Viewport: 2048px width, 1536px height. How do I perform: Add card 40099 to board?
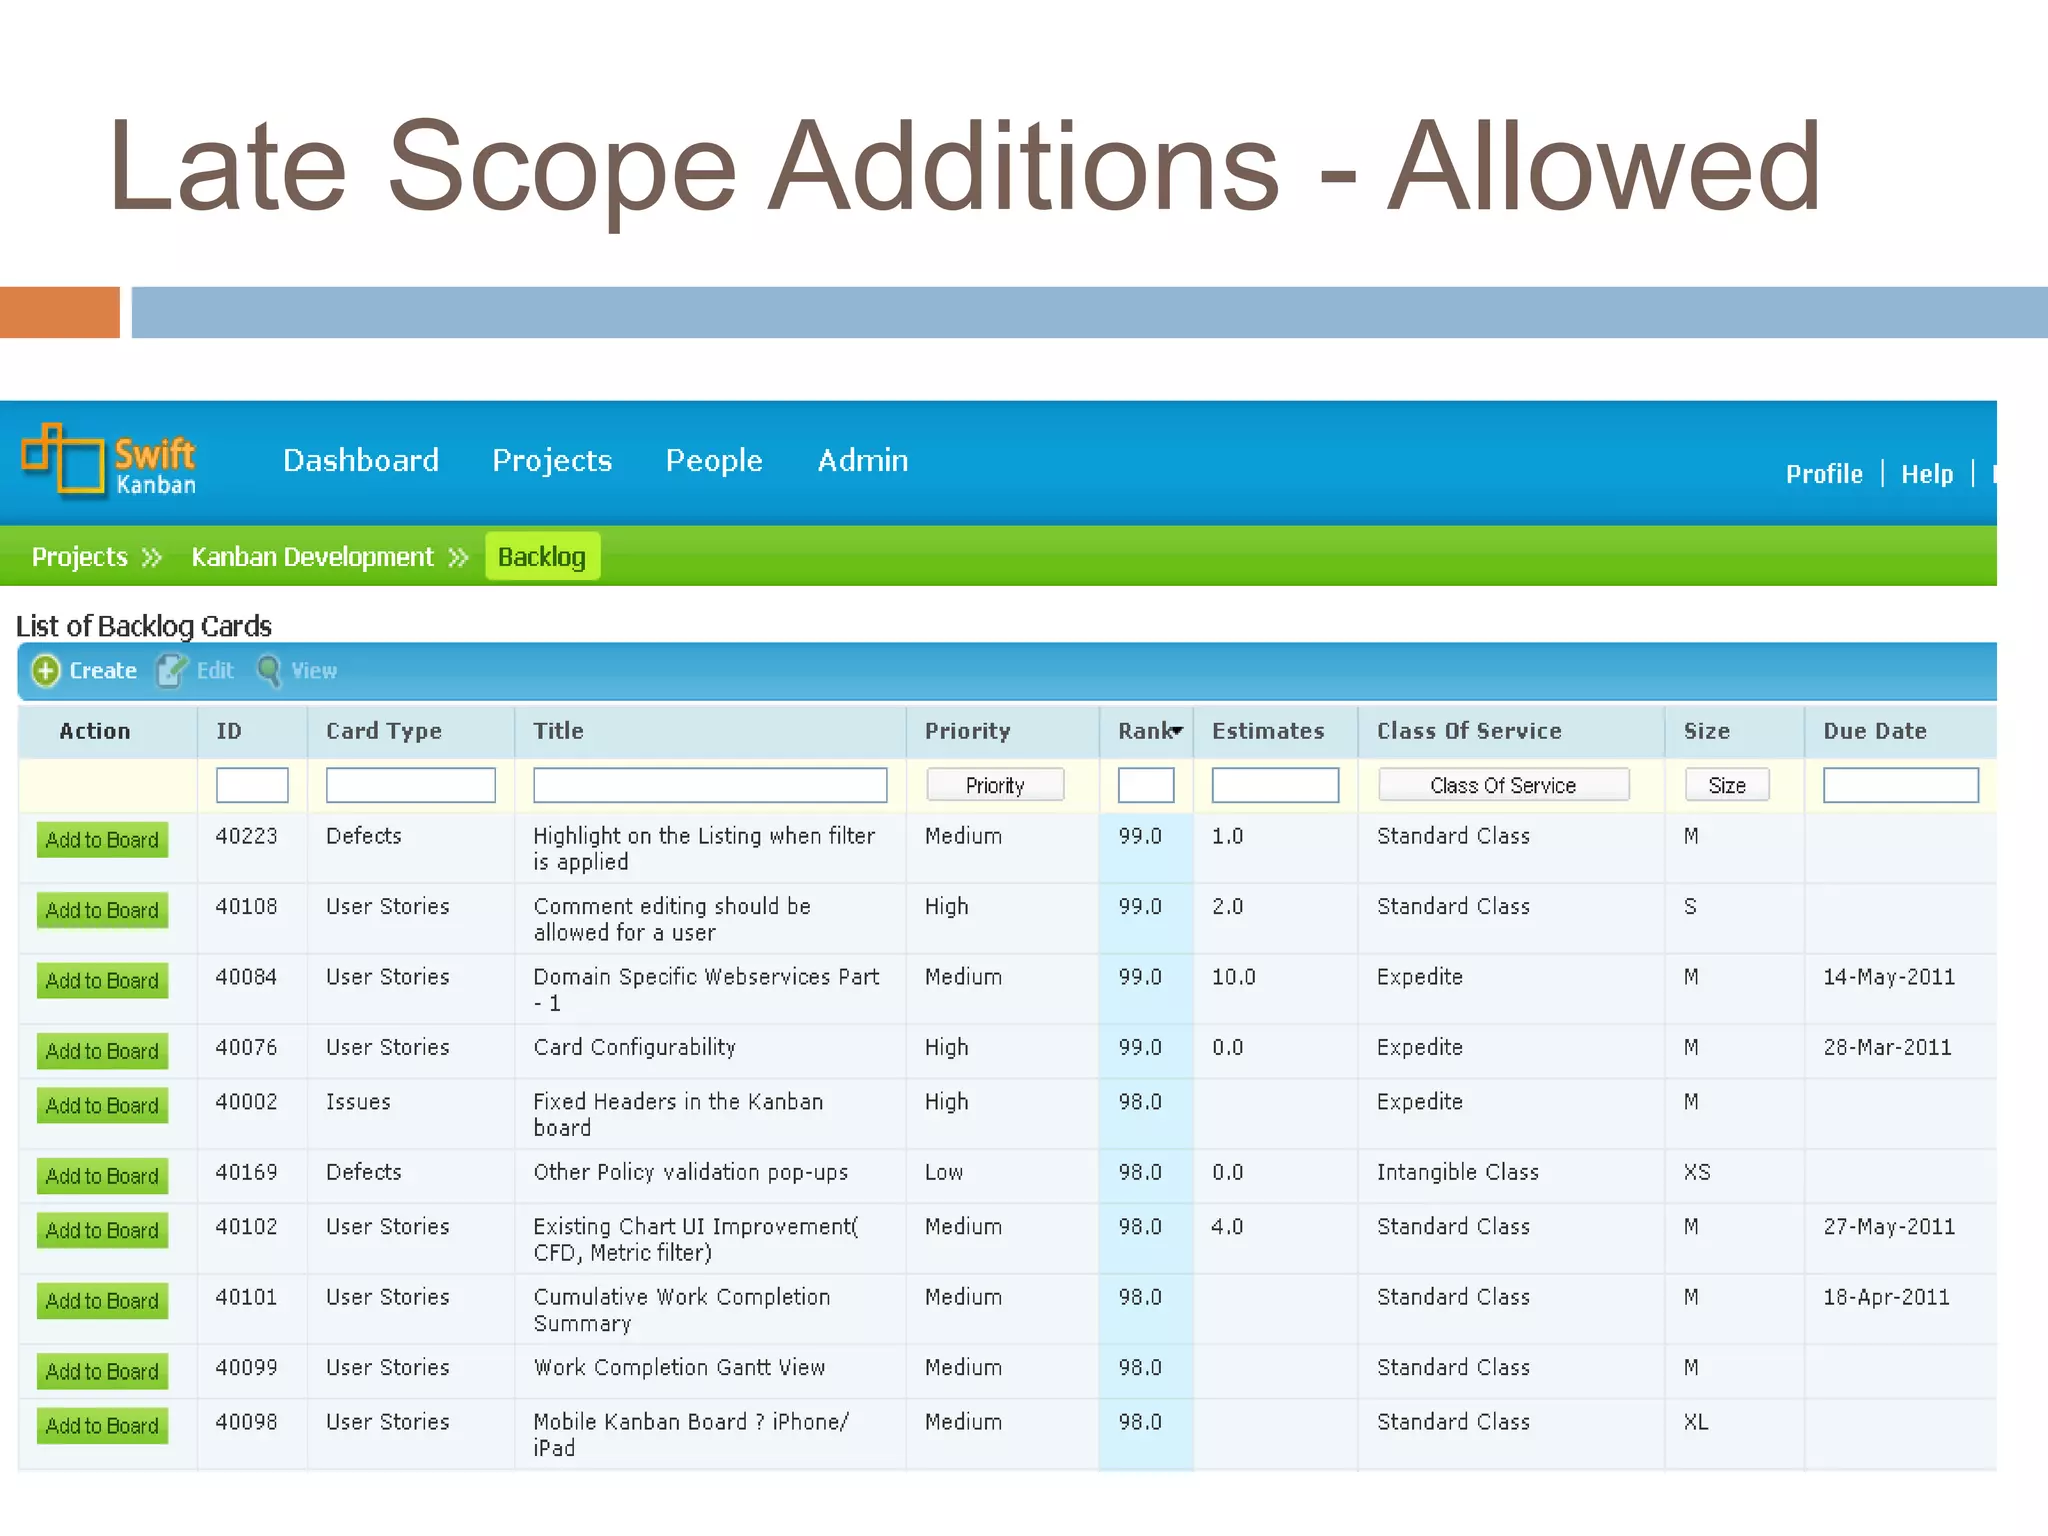pyautogui.click(x=102, y=1371)
